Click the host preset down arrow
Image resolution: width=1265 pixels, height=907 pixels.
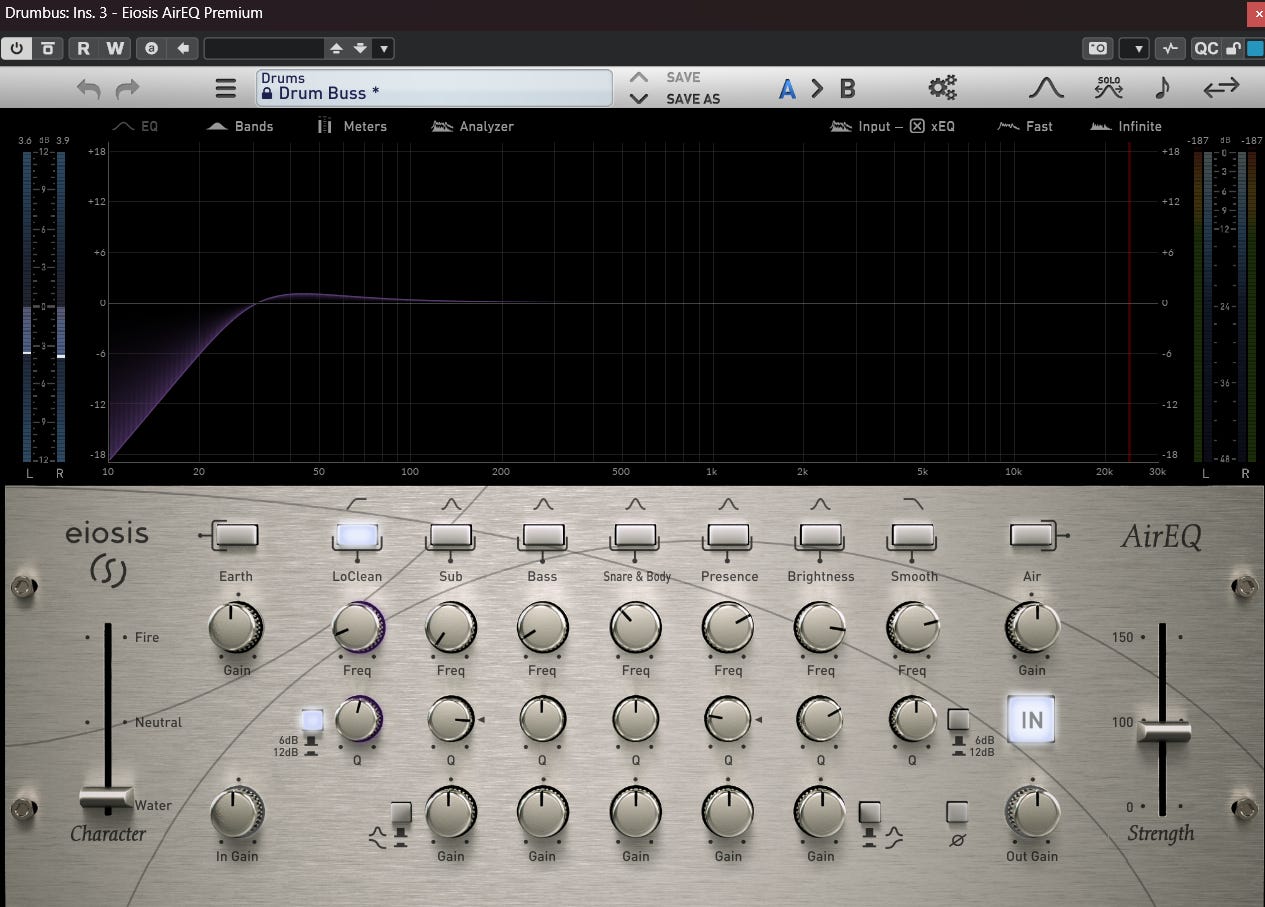[x=360, y=48]
